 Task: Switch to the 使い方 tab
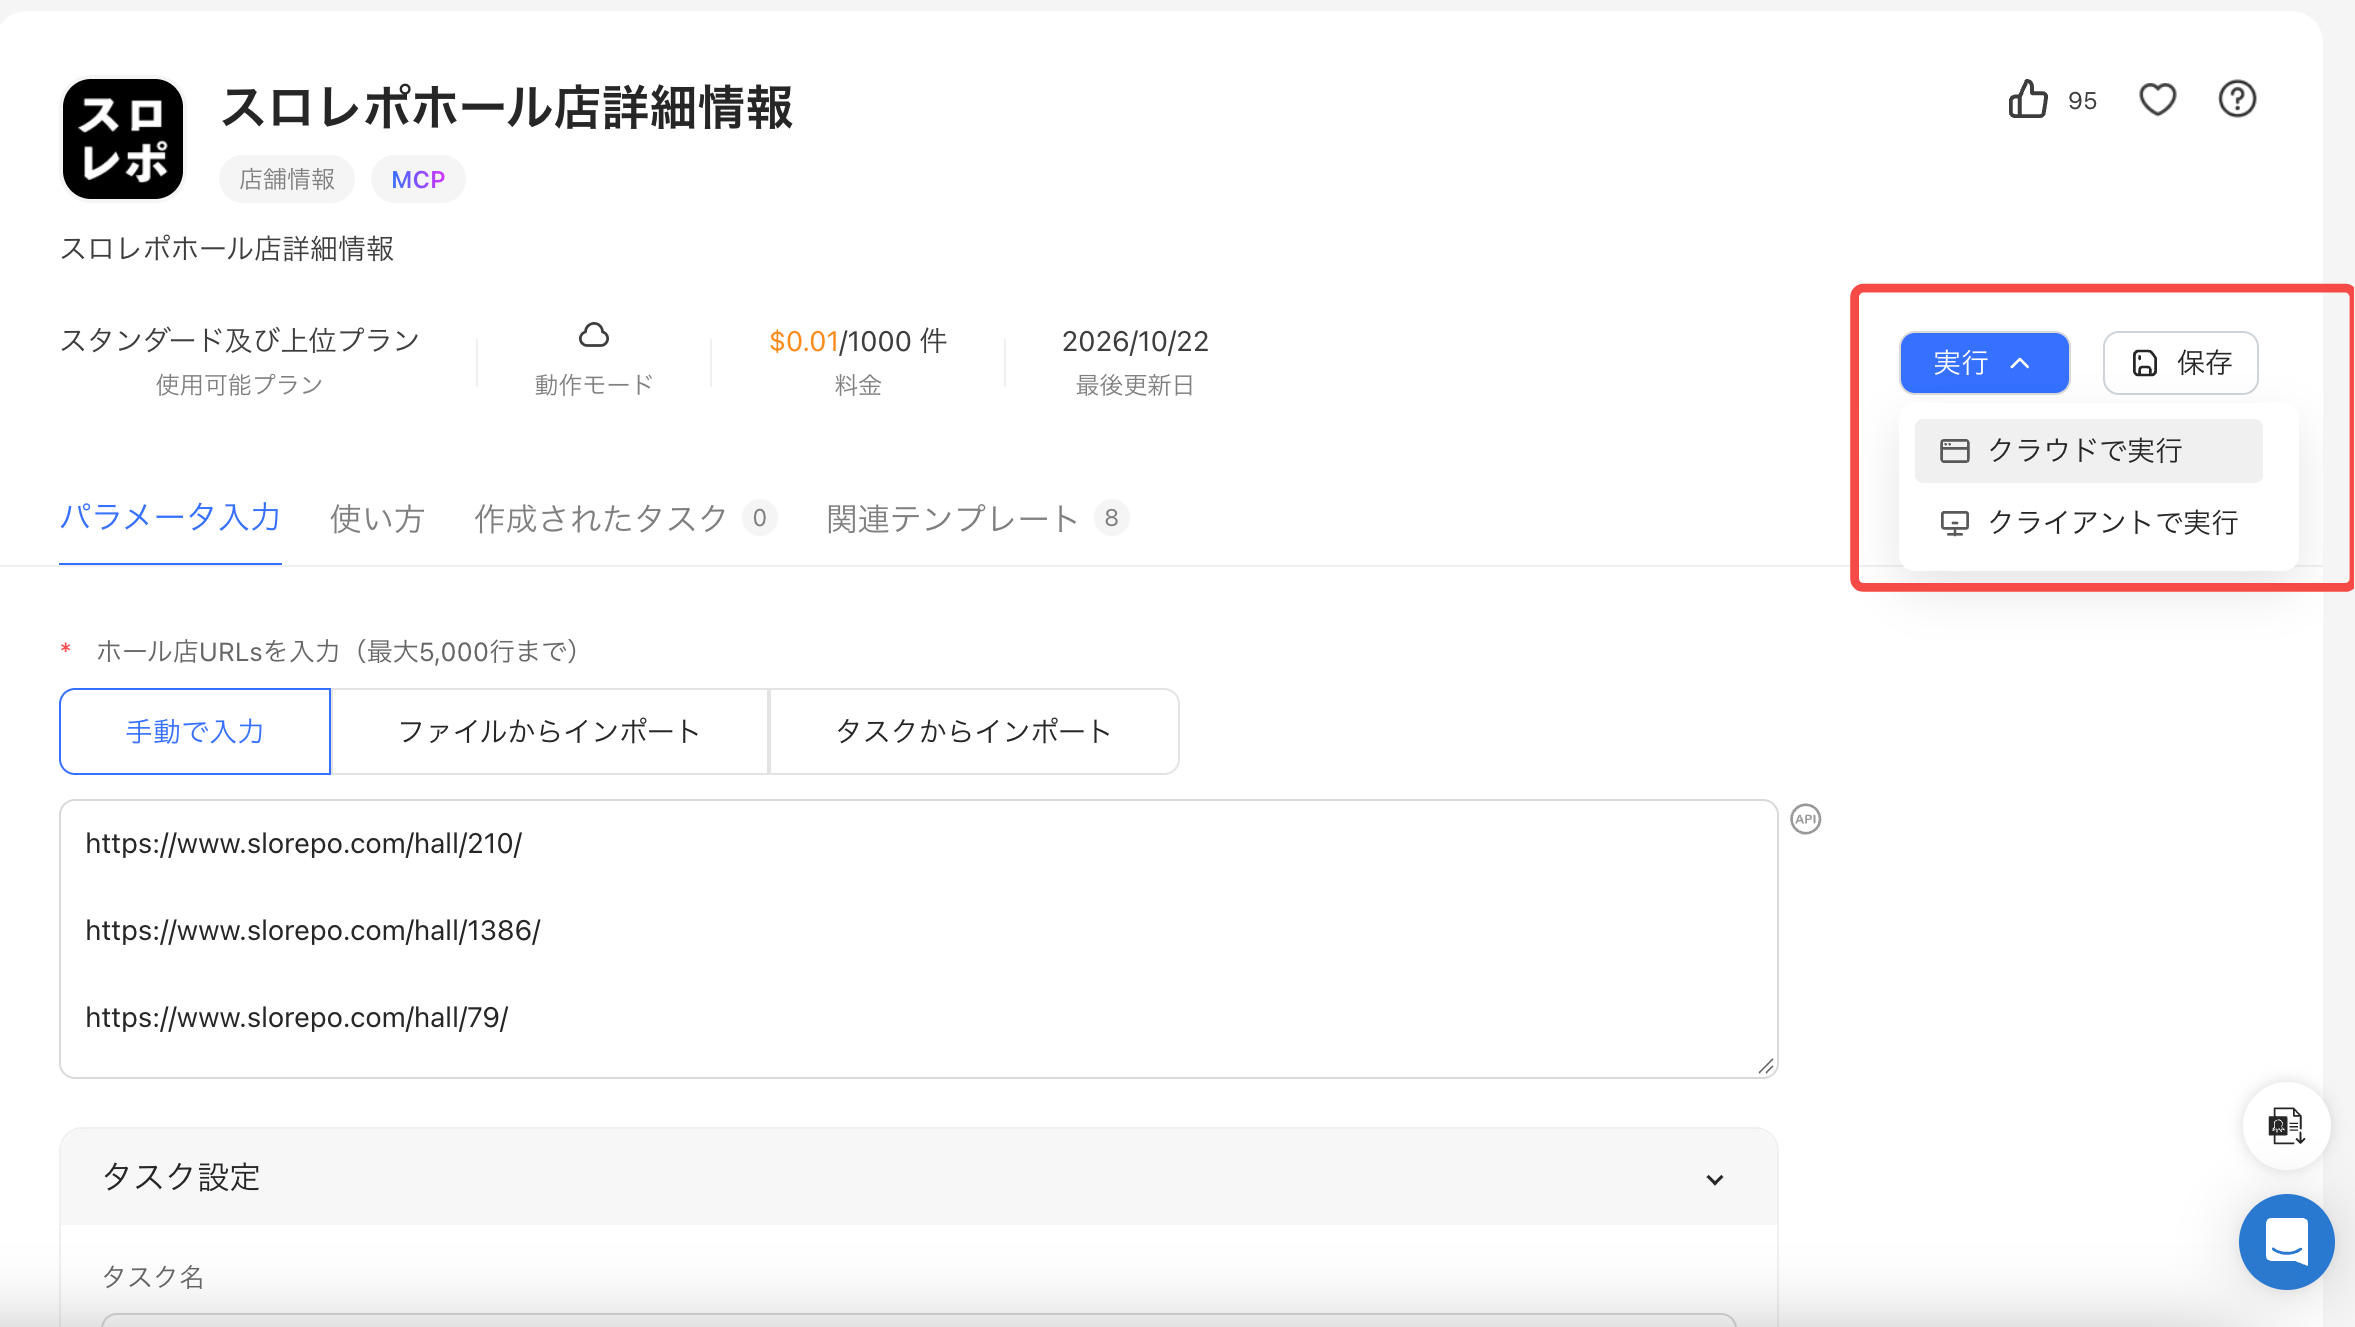point(377,518)
